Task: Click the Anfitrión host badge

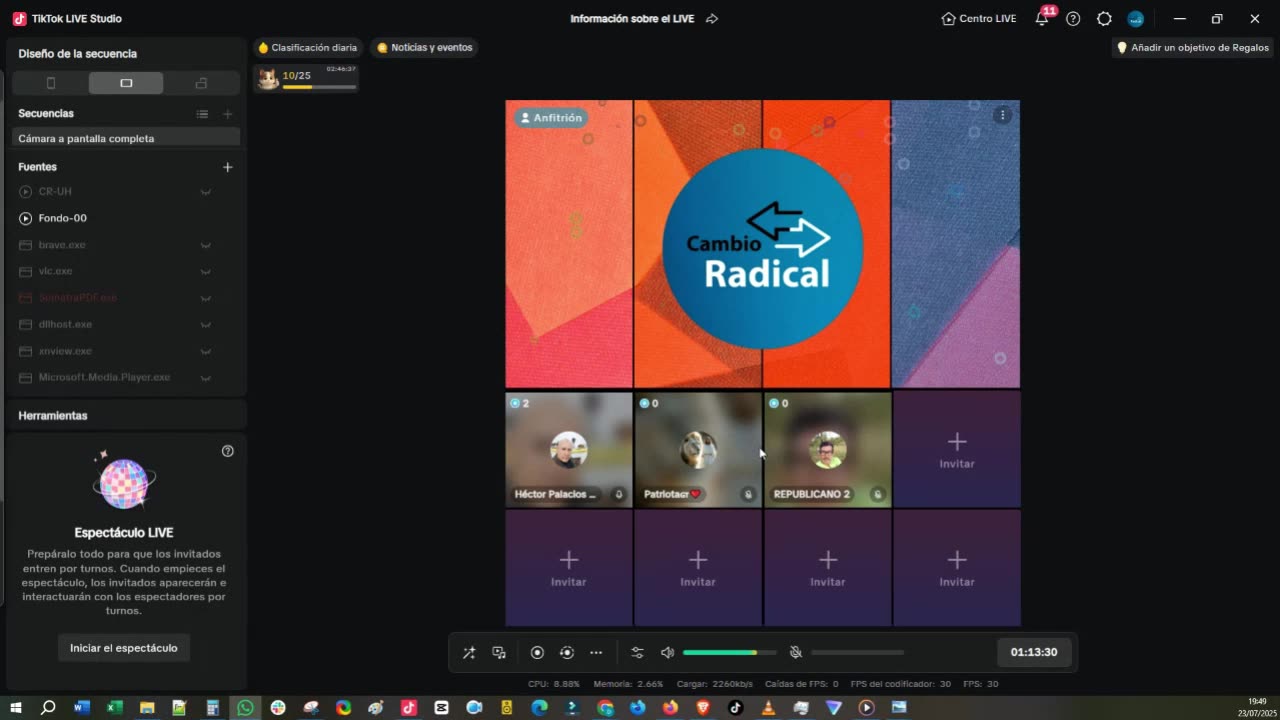Action: (x=551, y=118)
